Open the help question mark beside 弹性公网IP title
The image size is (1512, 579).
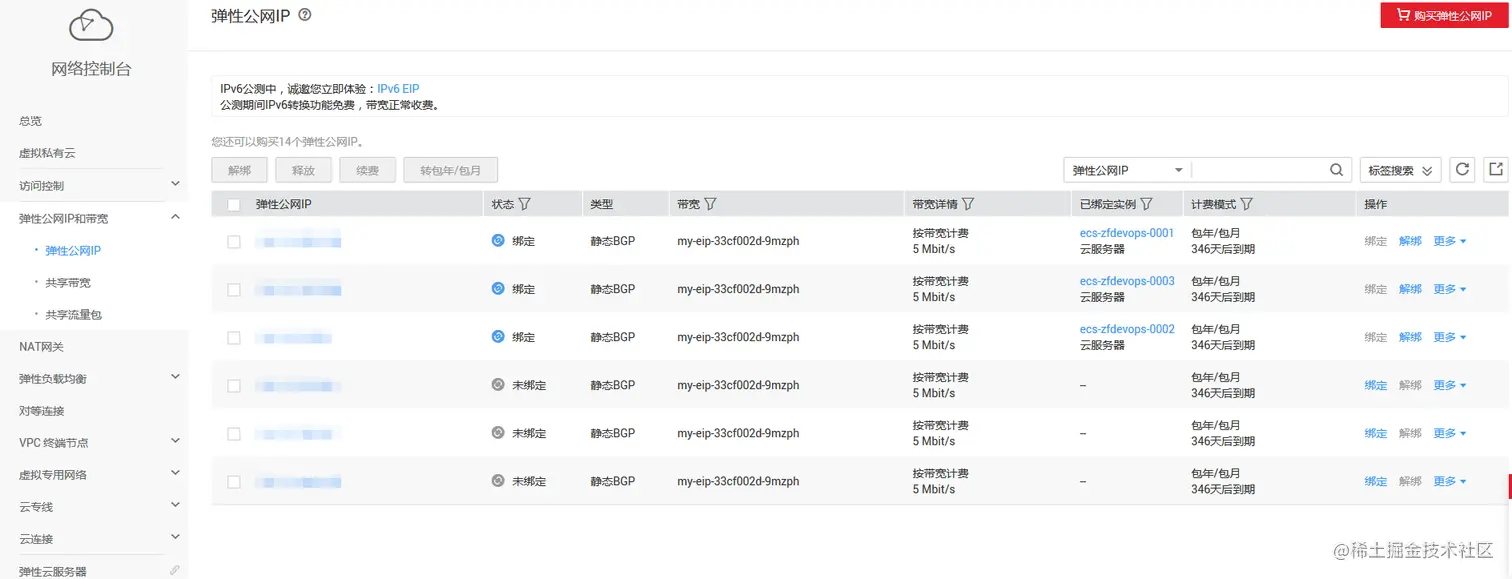305,15
